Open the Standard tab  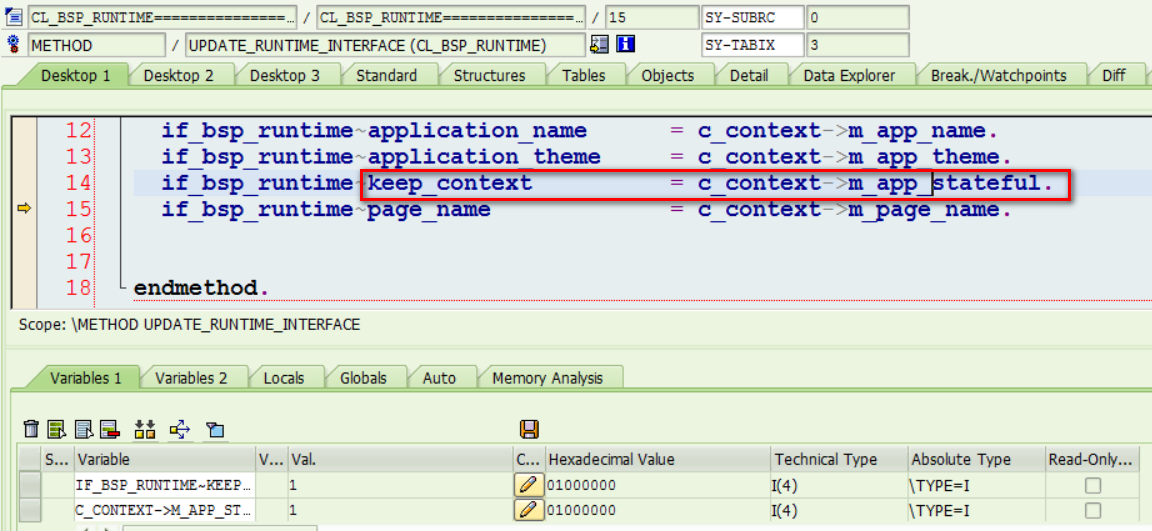(x=386, y=76)
